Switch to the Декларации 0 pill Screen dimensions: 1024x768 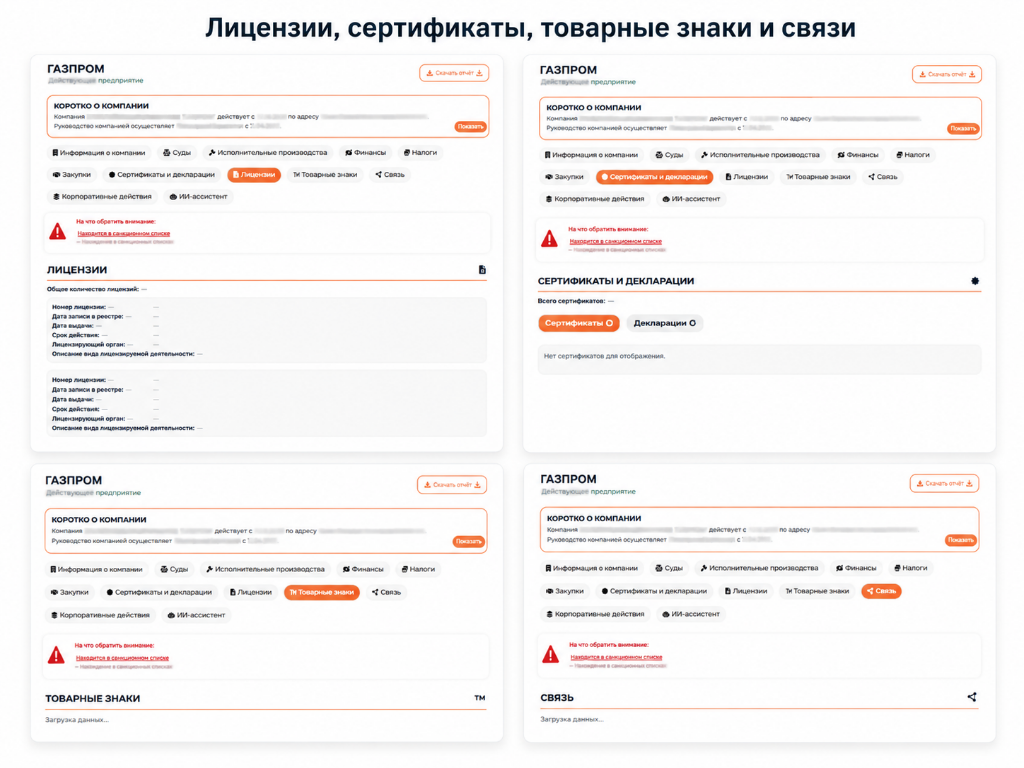(664, 323)
